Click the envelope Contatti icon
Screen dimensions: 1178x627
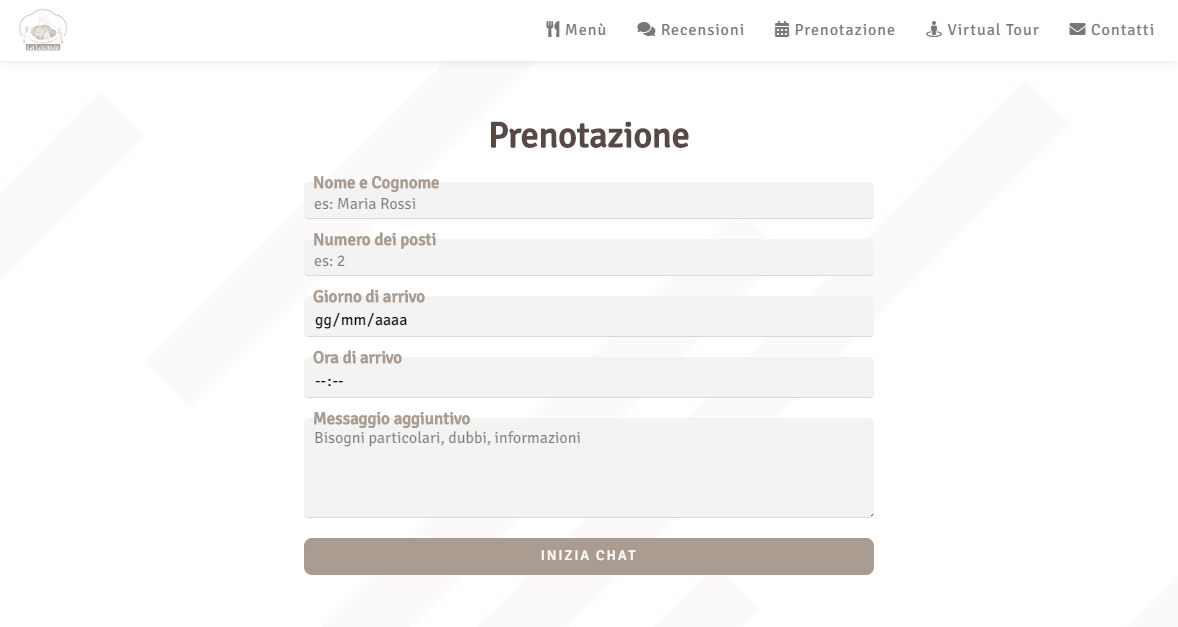click(1077, 29)
